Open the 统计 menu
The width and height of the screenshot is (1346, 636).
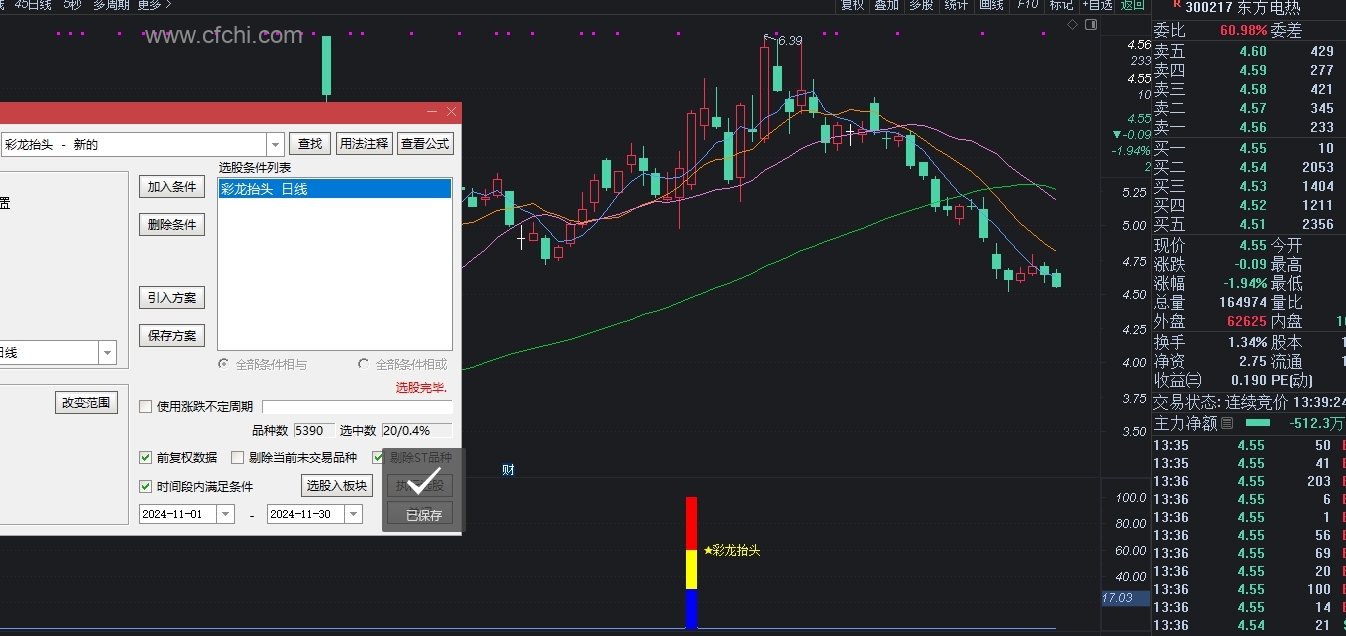(956, 5)
